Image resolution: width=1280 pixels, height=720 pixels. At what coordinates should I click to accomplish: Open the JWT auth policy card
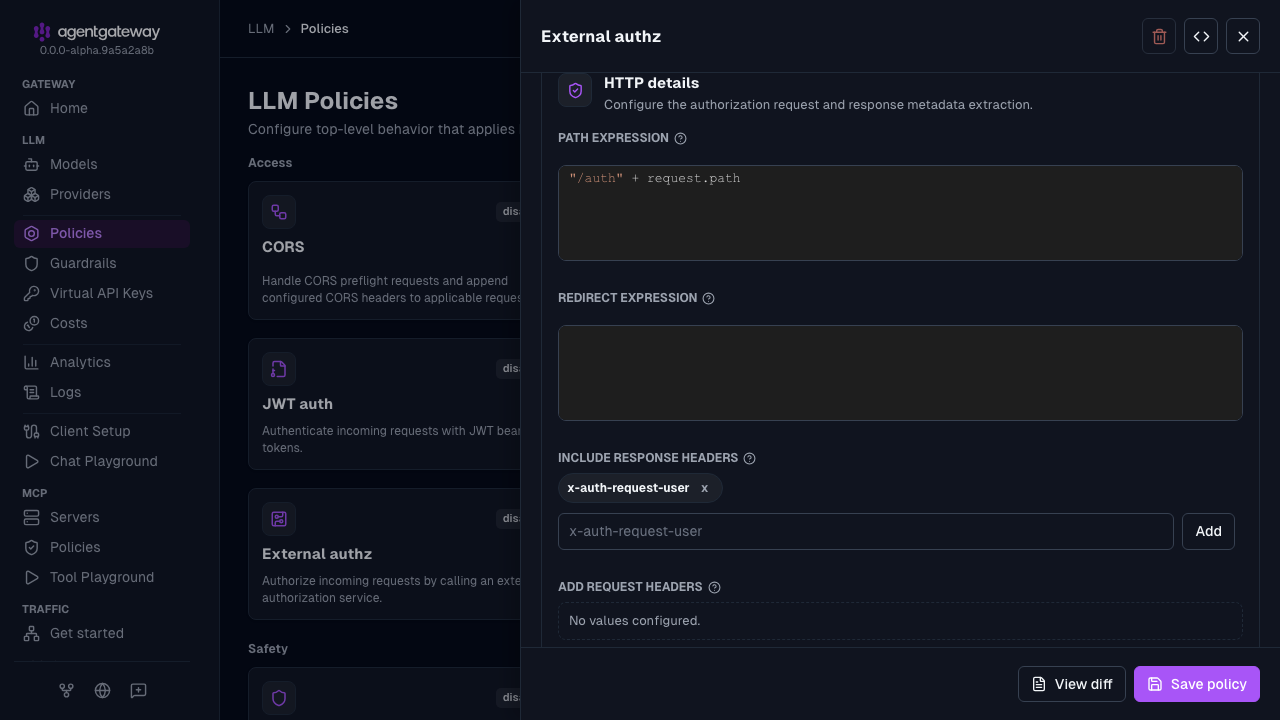(x=384, y=404)
